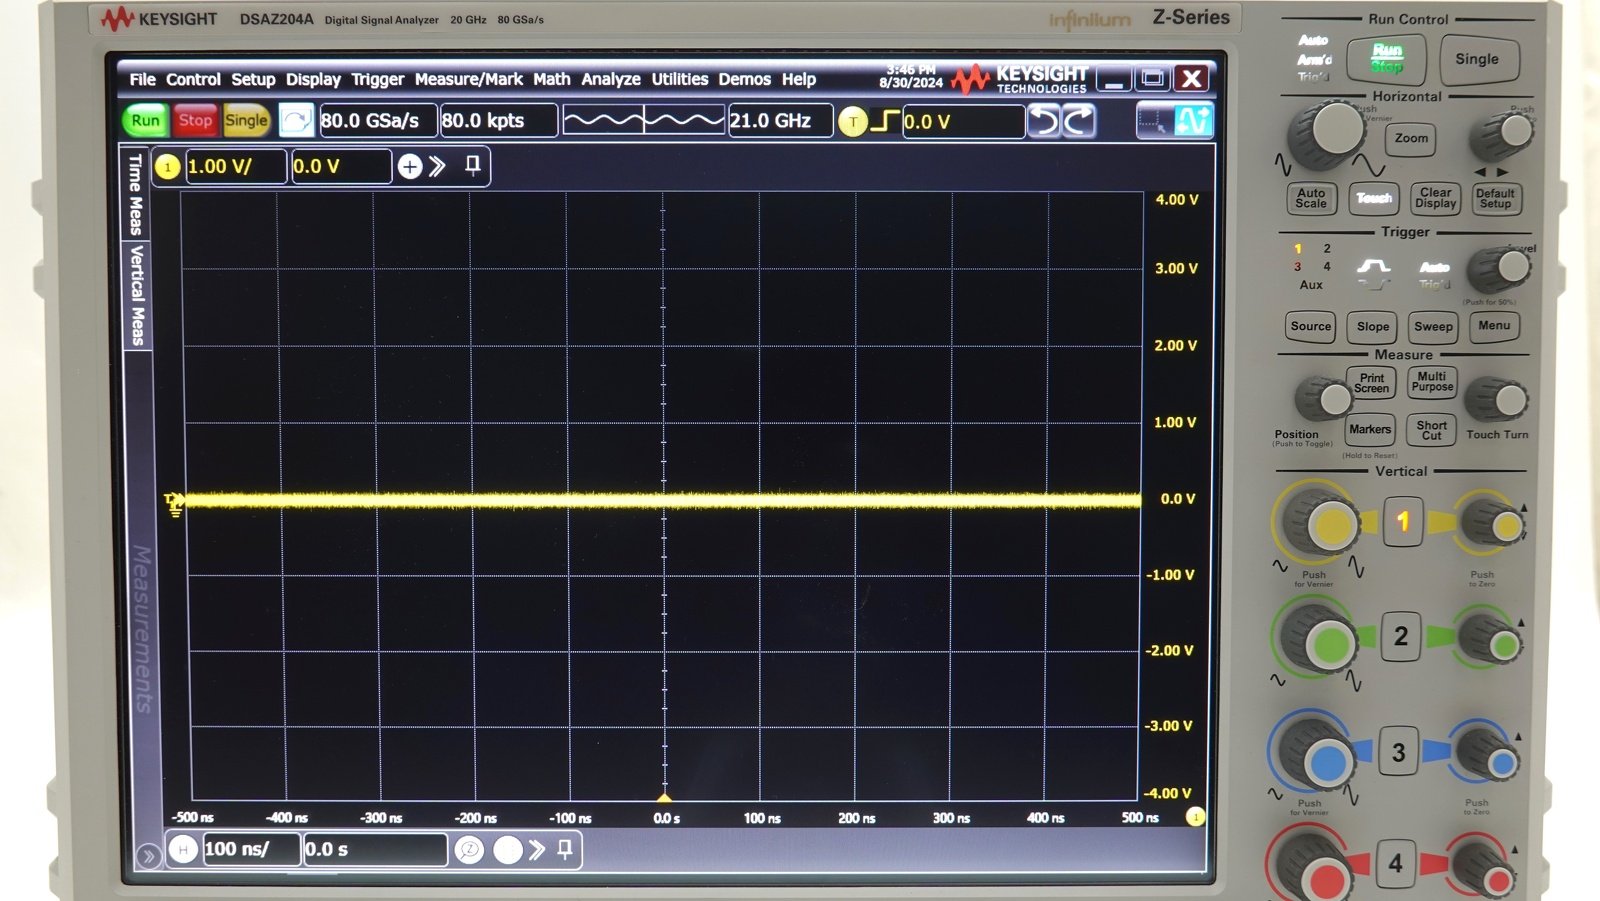Expand the channel toolbar double chevron

pos(437,166)
